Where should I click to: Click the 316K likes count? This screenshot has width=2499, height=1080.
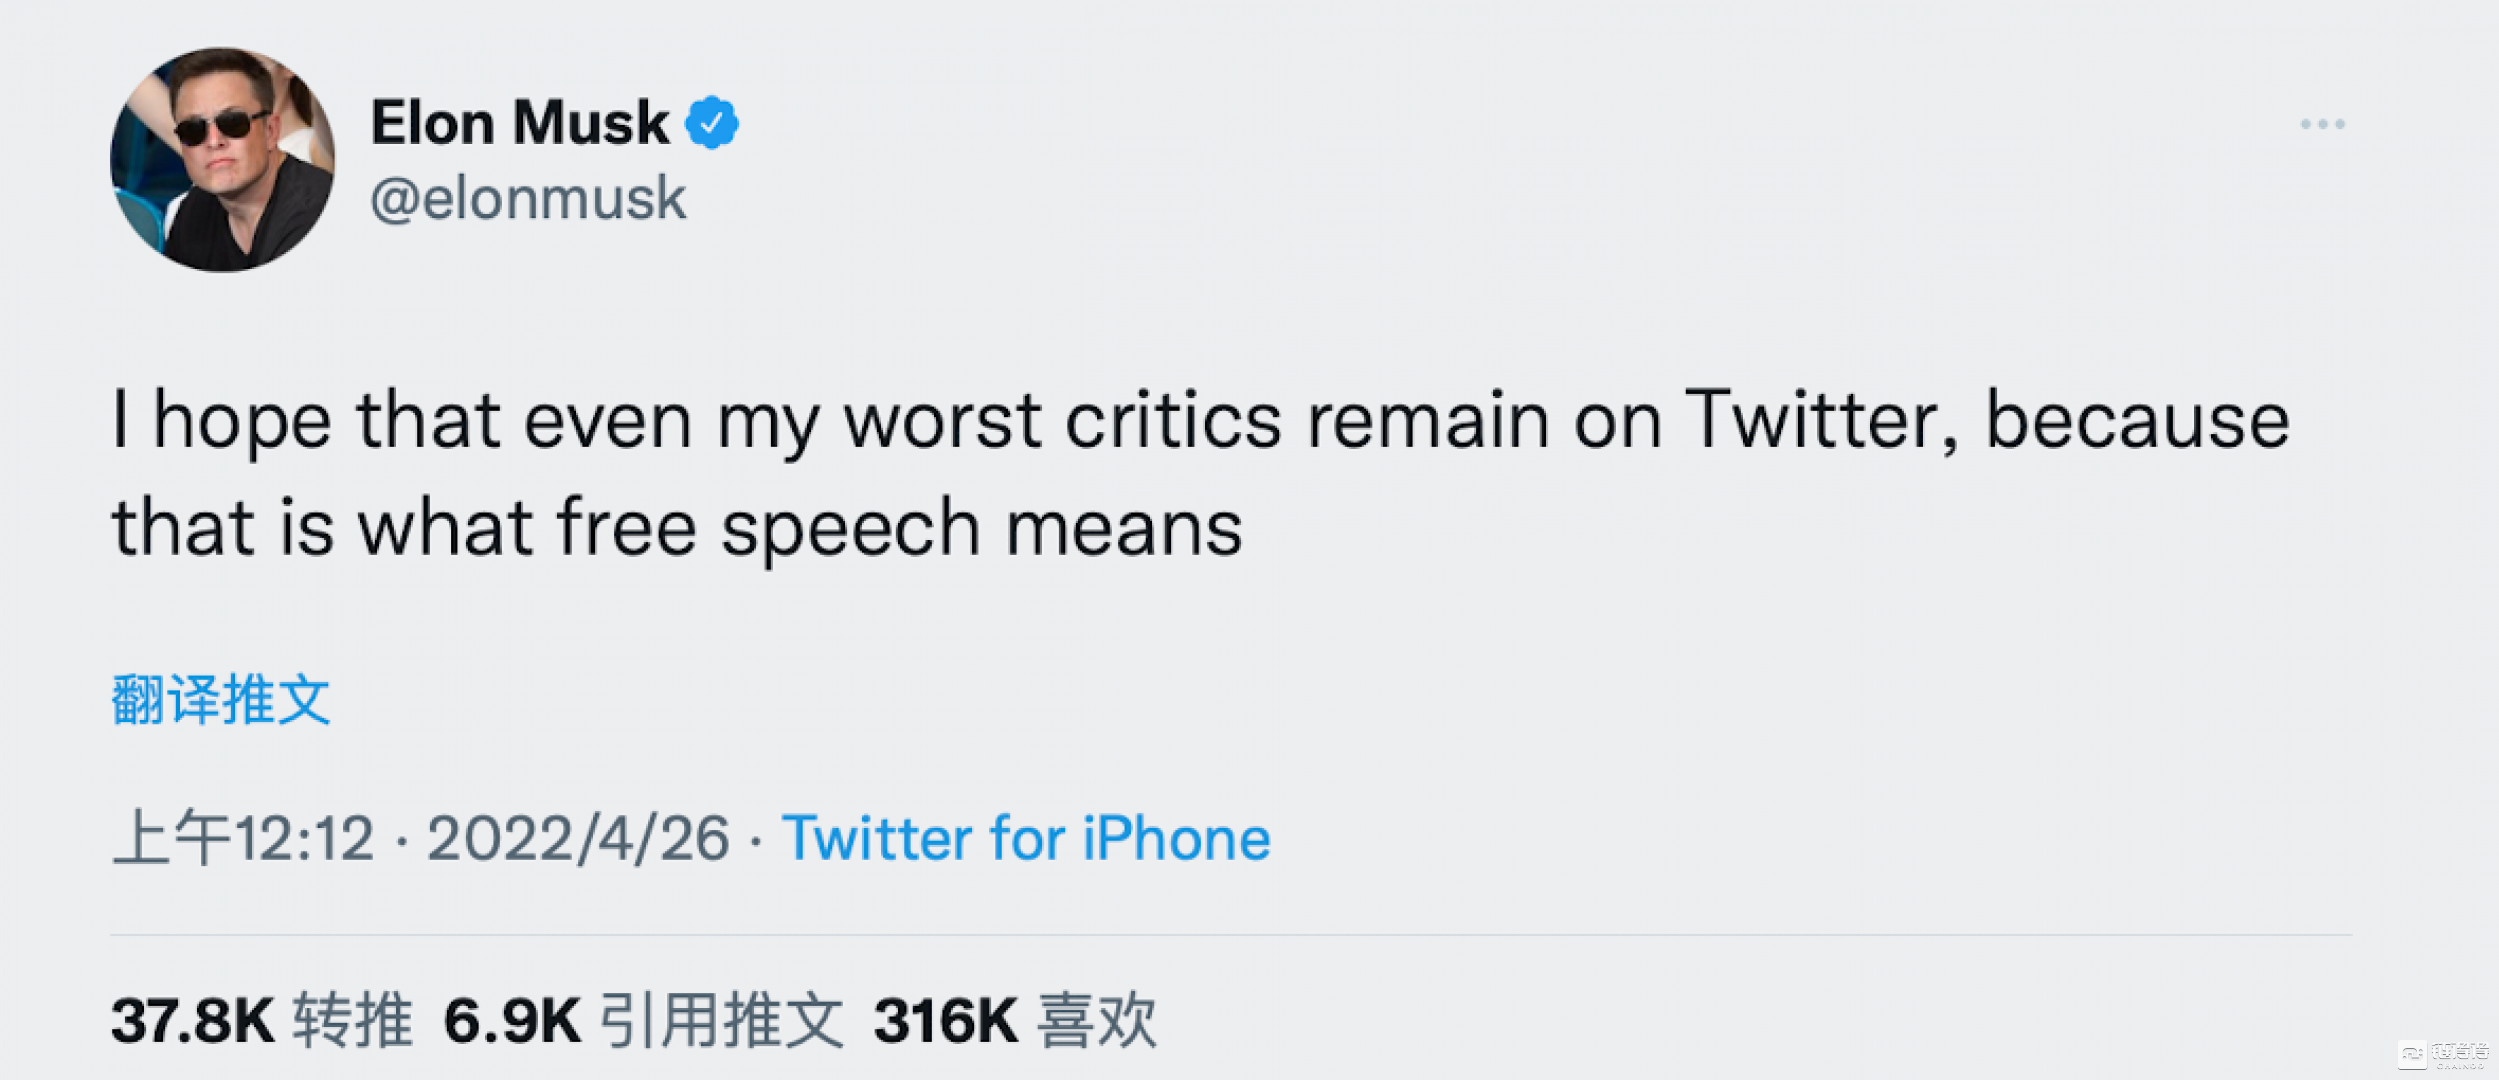click(x=945, y=1021)
